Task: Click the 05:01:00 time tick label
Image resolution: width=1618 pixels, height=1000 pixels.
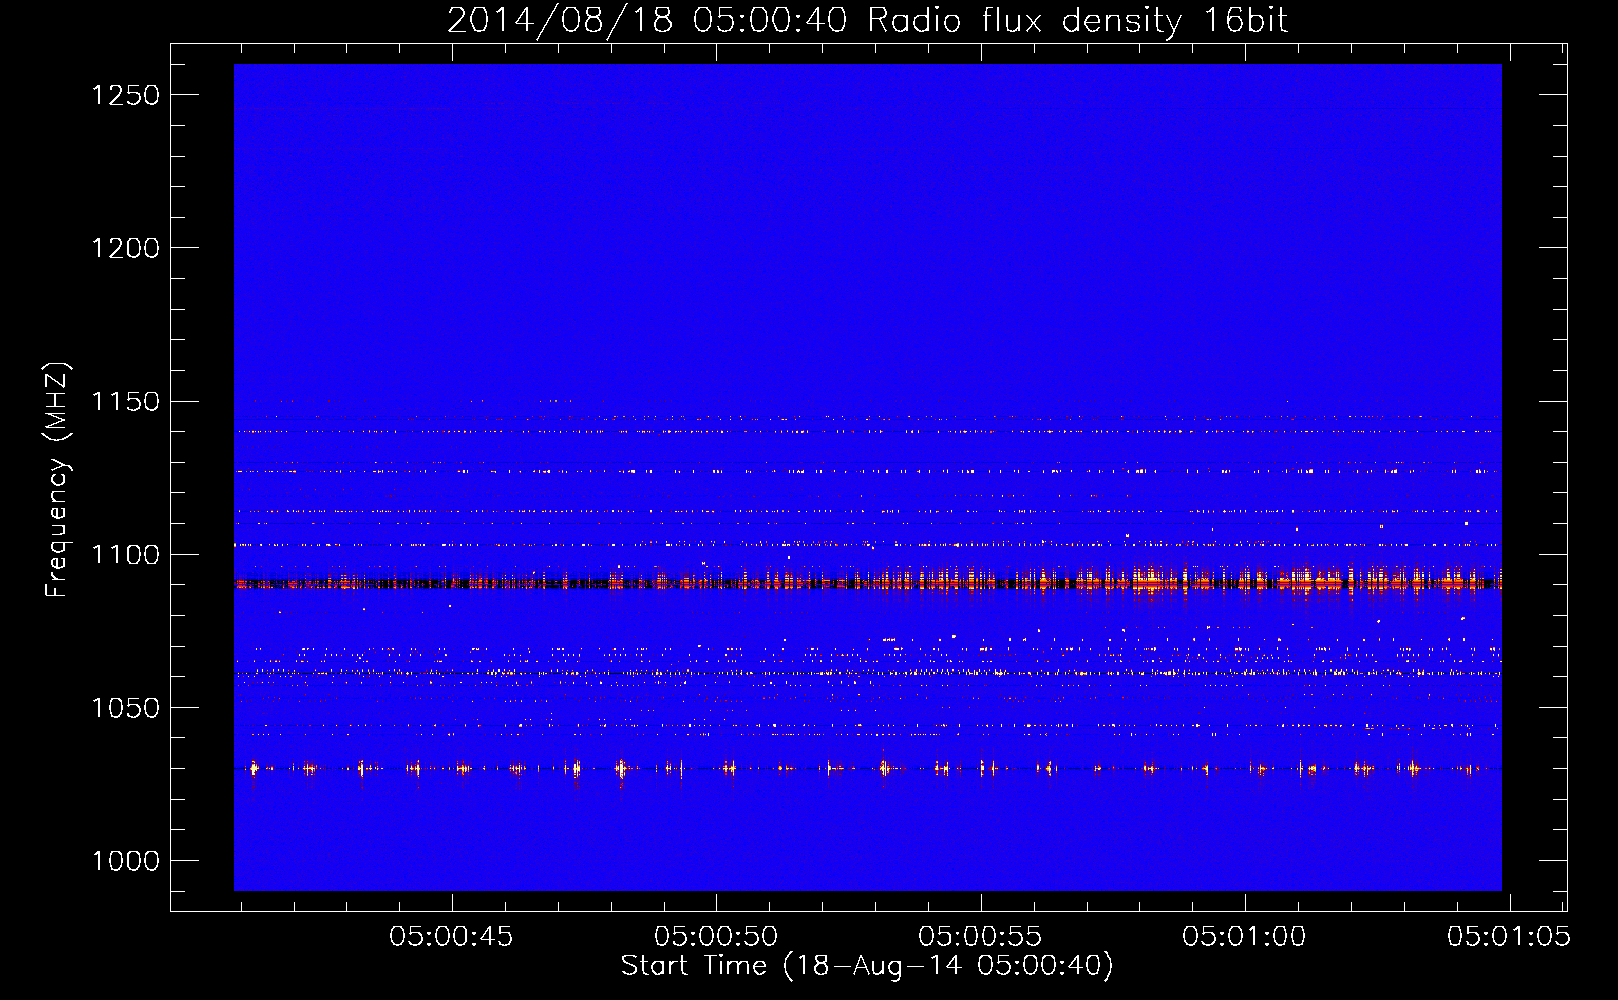Action: pyautogui.click(x=1244, y=937)
